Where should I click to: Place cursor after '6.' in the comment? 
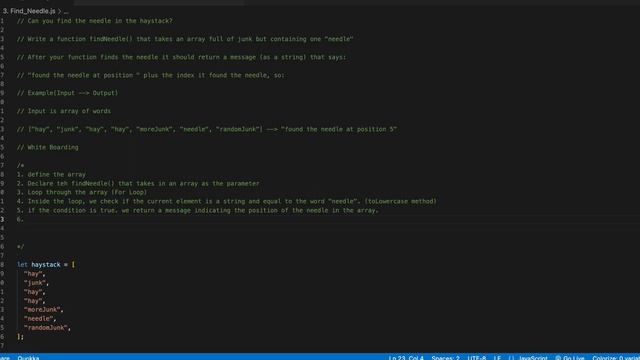coord(24,219)
